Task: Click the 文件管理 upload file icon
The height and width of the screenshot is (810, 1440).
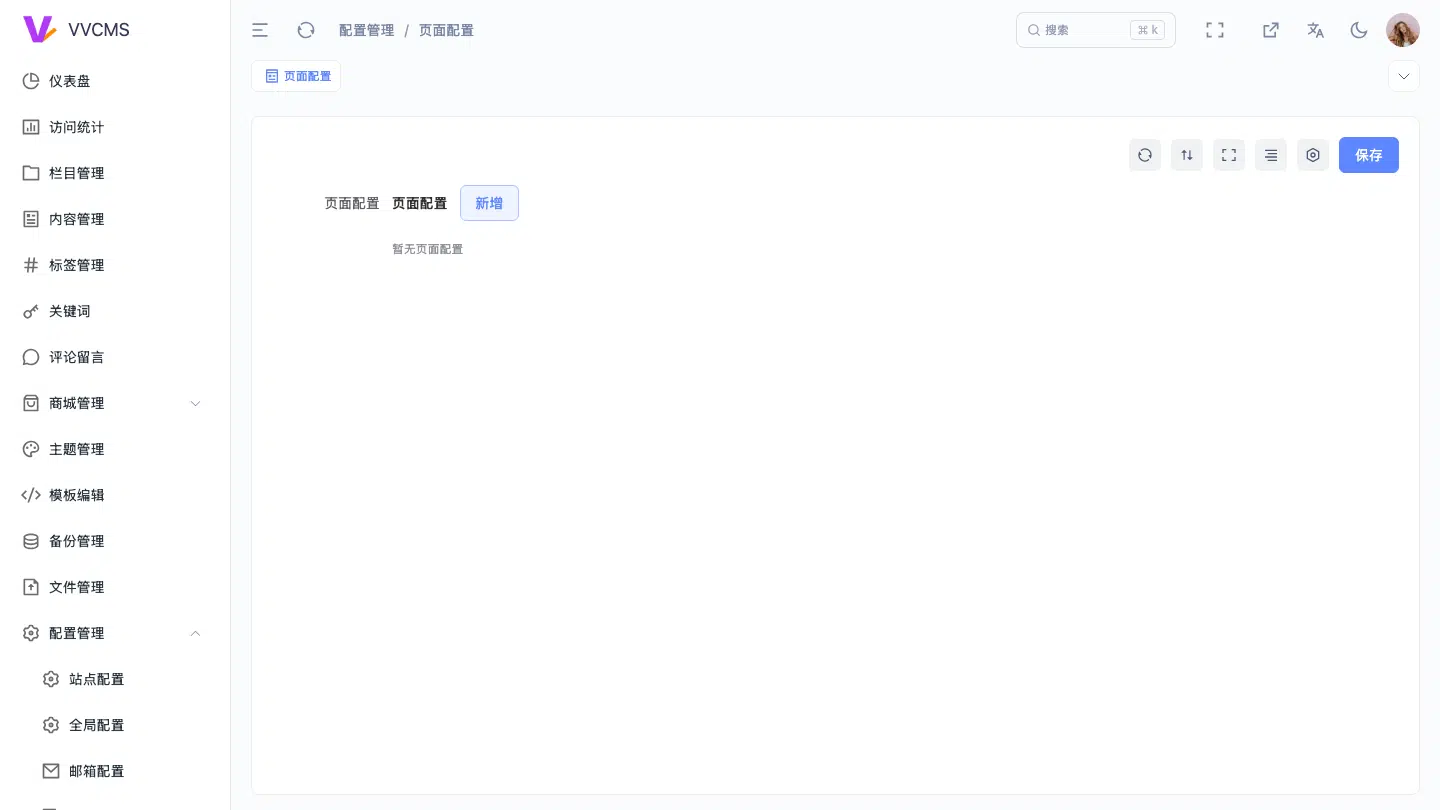Action: 31,587
